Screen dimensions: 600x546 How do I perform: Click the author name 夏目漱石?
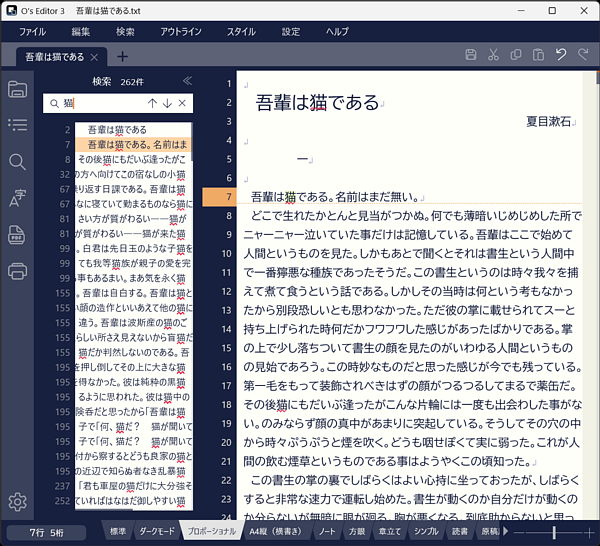(x=548, y=121)
